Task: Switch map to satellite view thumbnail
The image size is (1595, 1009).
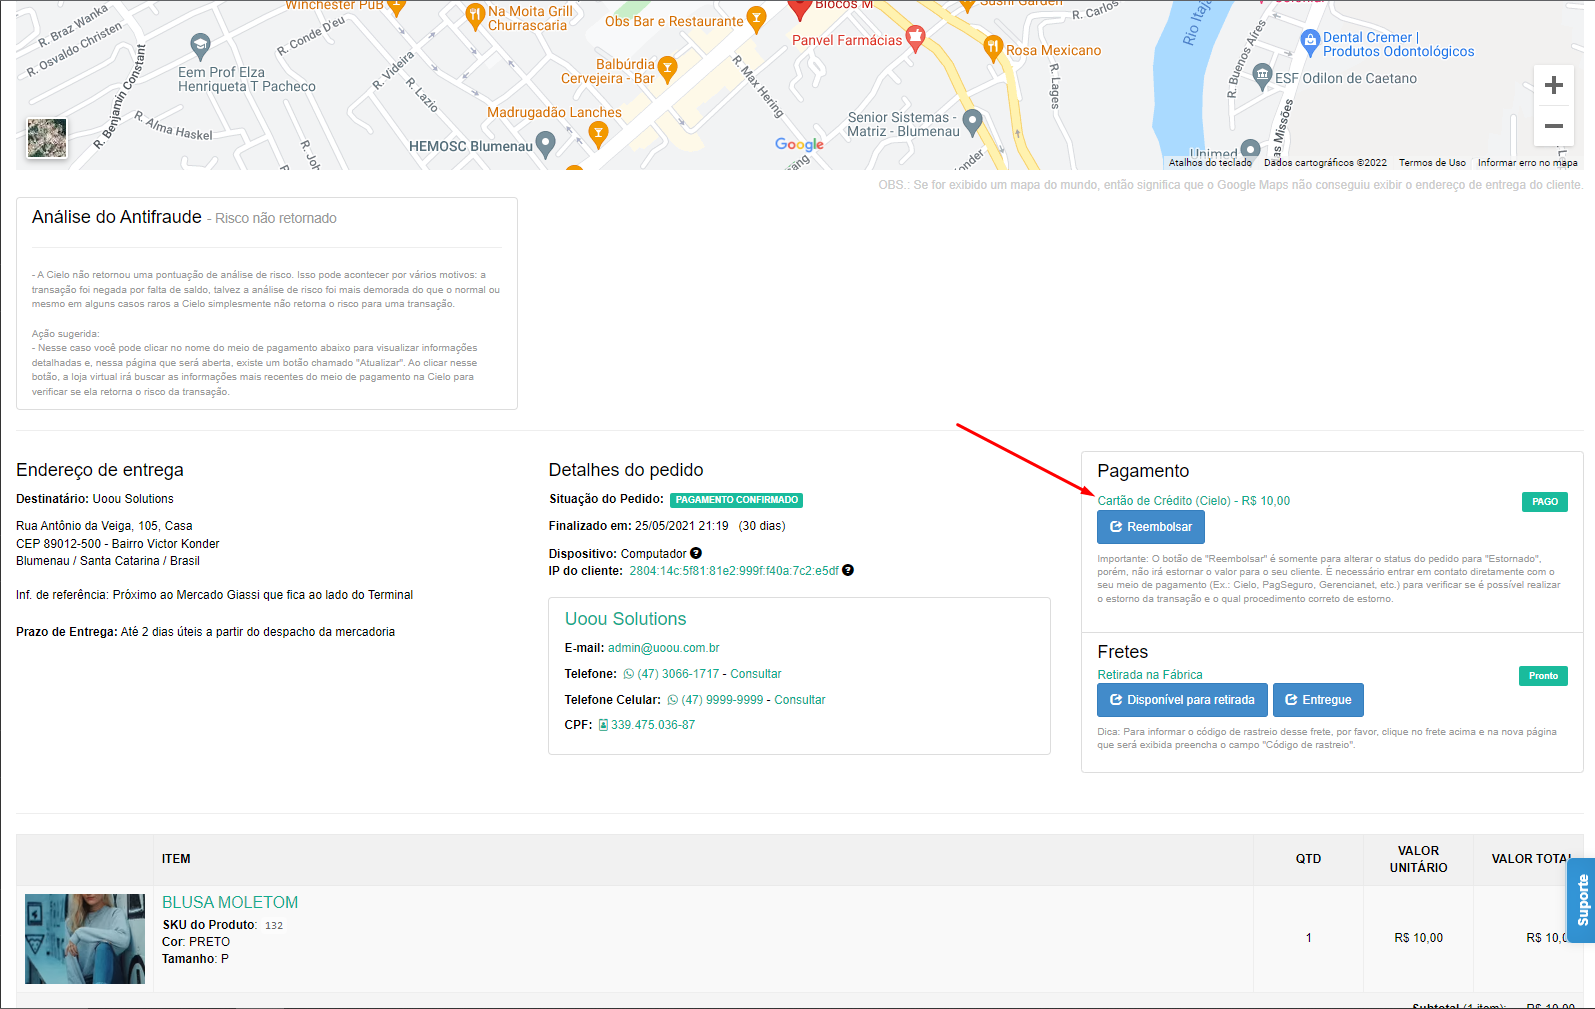Action: (46, 138)
